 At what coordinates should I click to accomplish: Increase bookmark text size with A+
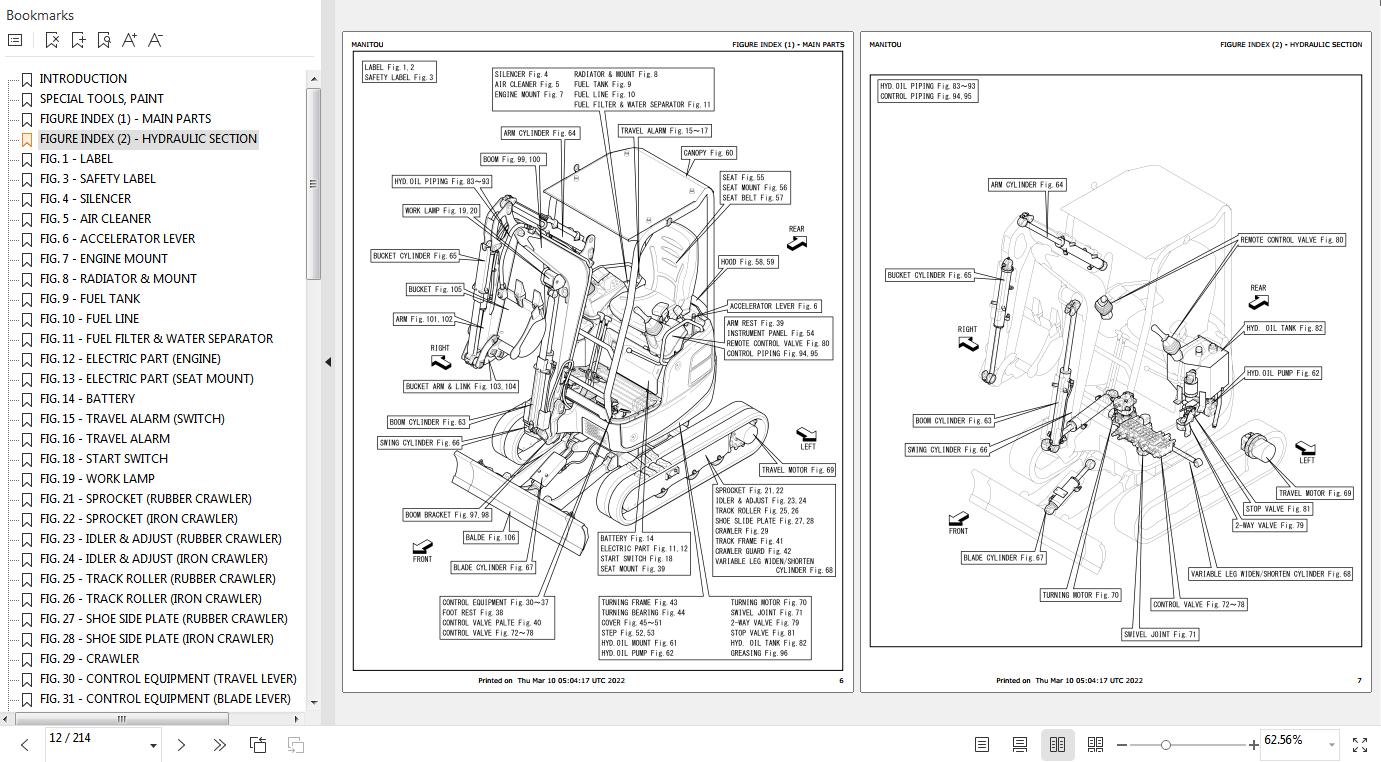coord(129,40)
